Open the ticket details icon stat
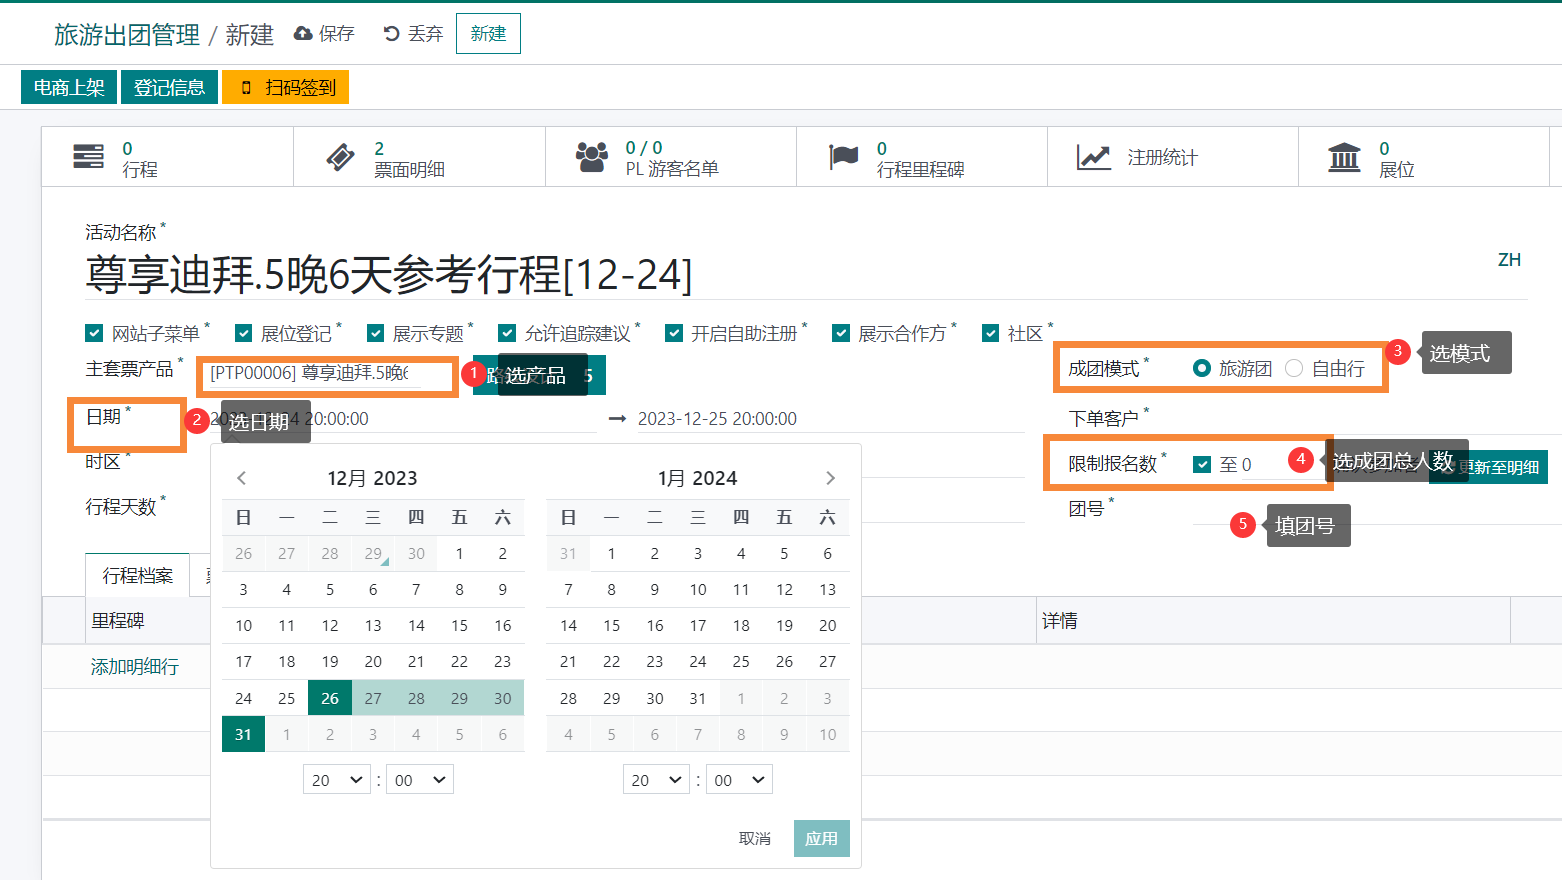The height and width of the screenshot is (880, 1562). tap(340, 157)
